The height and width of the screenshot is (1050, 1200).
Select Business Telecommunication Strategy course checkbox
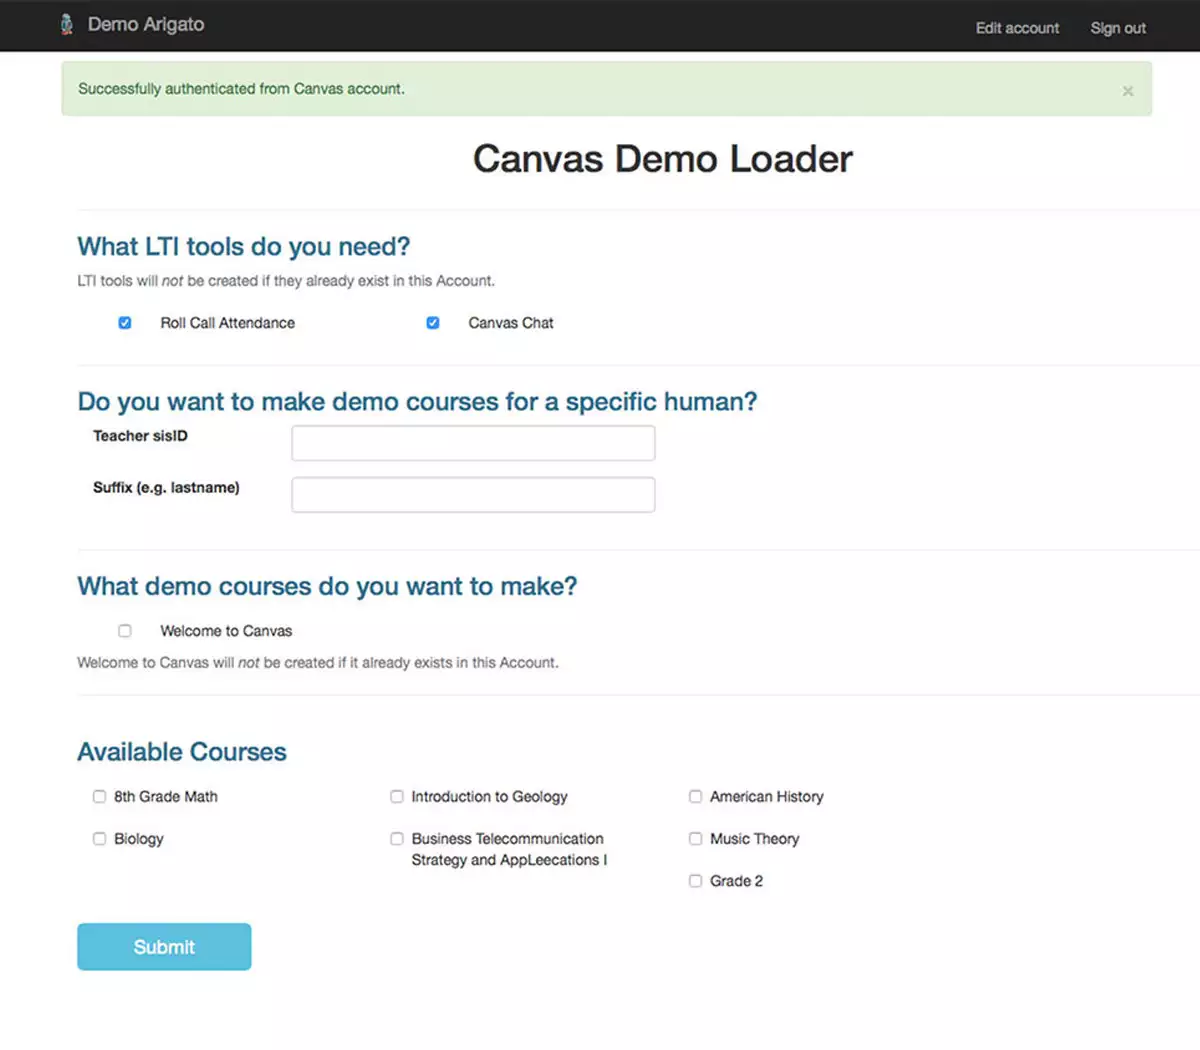pyautogui.click(x=397, y=839)
